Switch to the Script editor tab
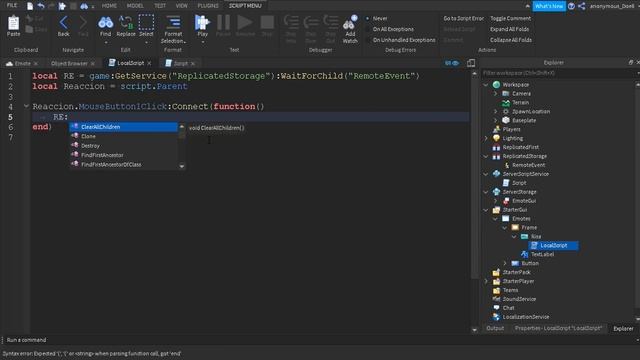 tap(180, 63)
